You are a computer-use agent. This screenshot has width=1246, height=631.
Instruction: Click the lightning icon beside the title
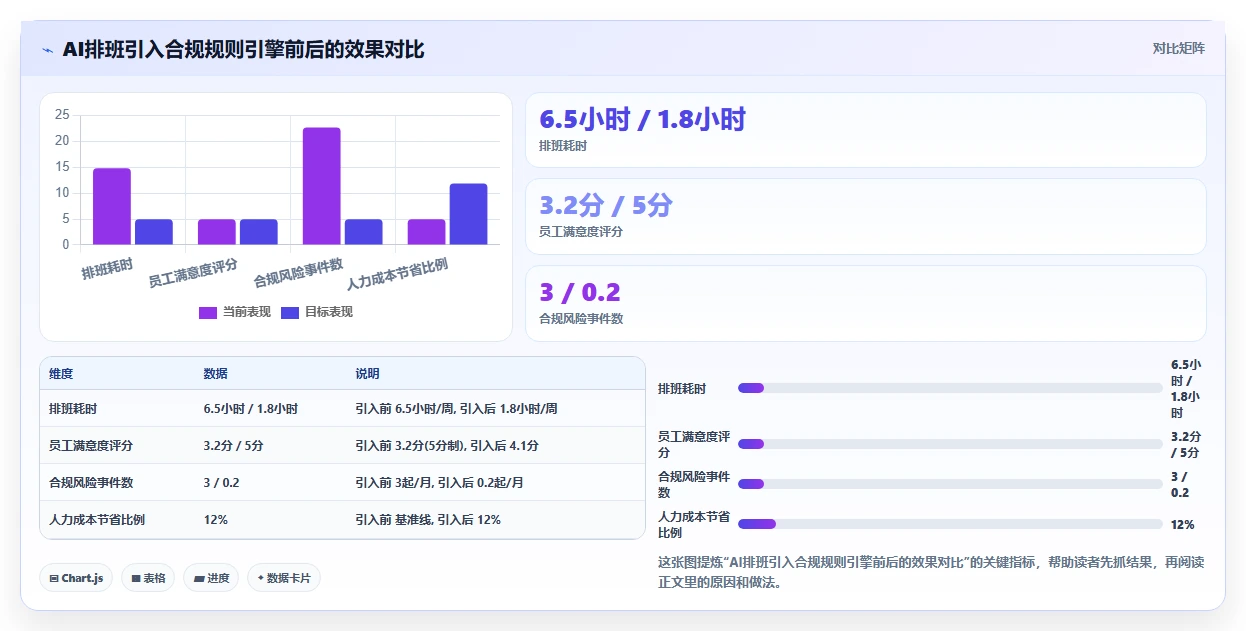[x=47, y=50]
